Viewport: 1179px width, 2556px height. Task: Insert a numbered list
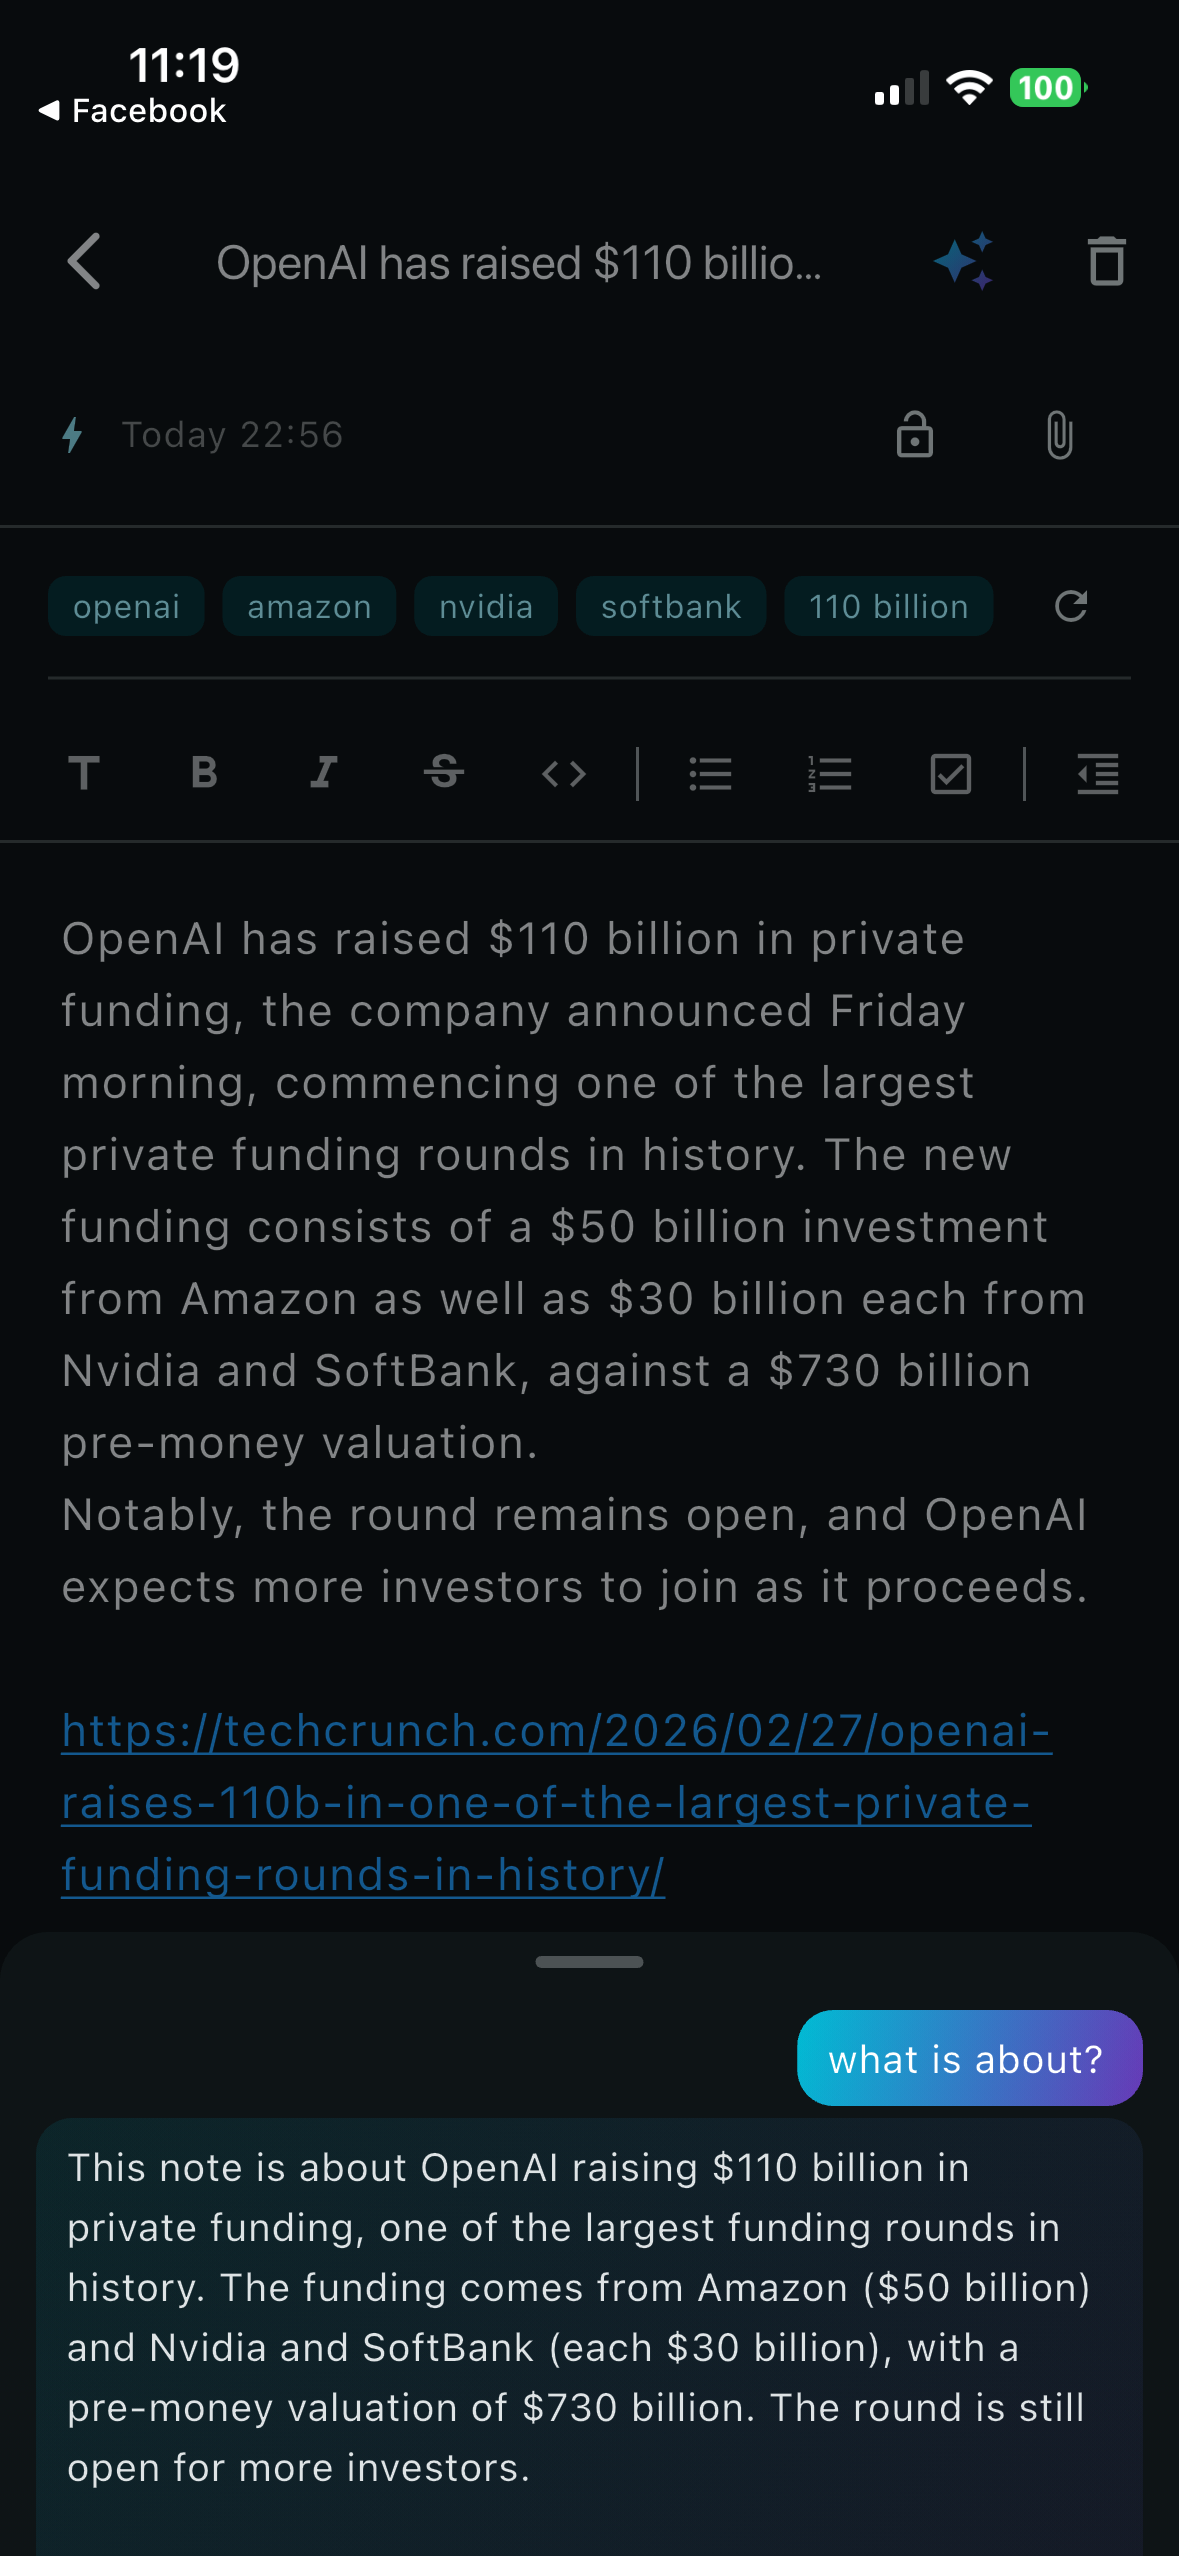[x=830, y=773]
